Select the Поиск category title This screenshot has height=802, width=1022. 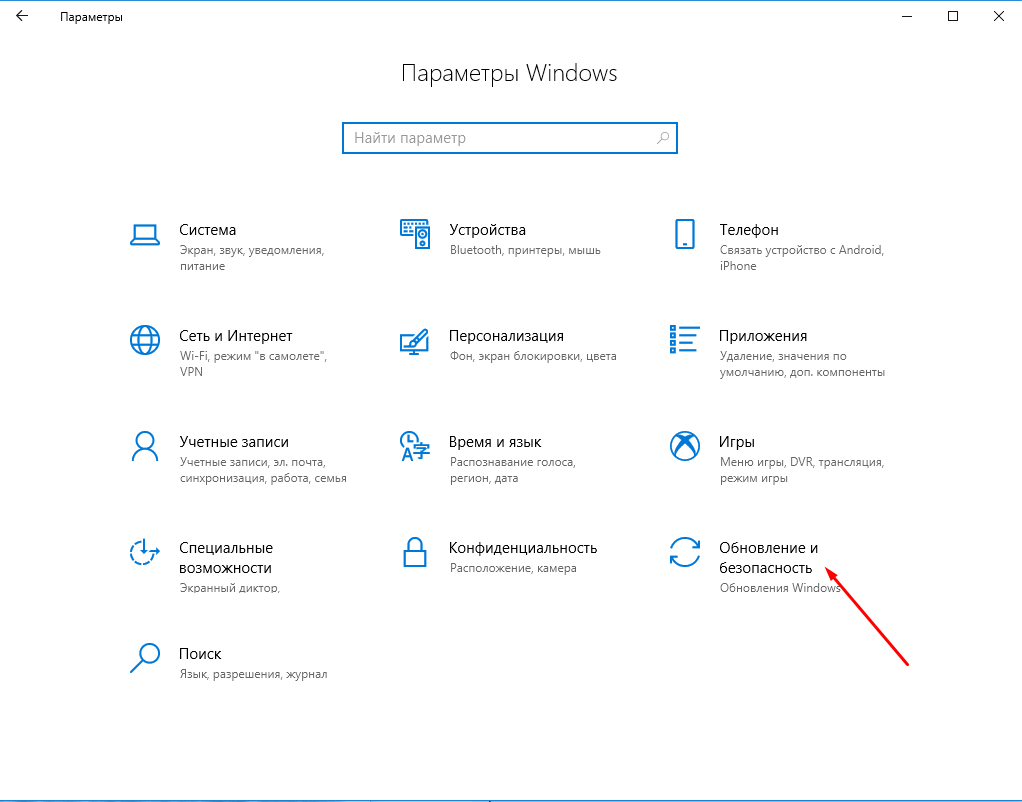[x=200, y=654]
